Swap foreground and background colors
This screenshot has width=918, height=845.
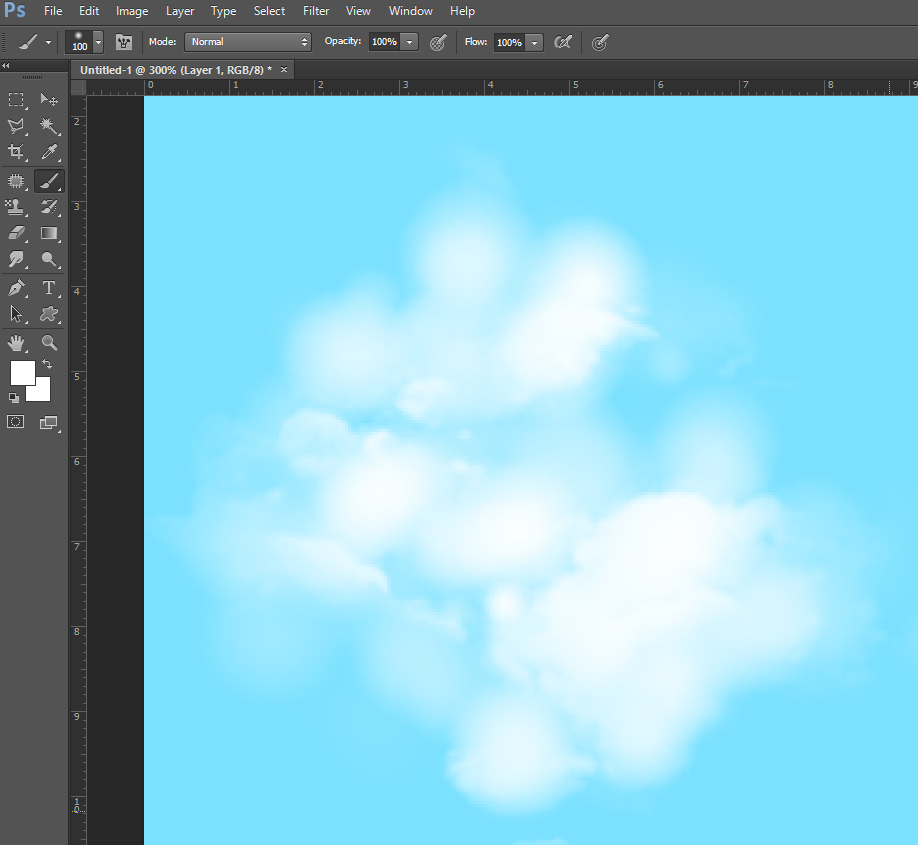click(47, 364)
